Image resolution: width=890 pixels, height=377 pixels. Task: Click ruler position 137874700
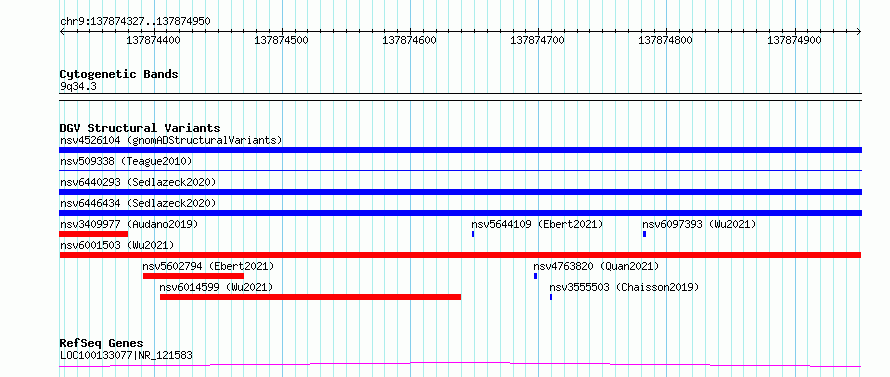point(538,40)
